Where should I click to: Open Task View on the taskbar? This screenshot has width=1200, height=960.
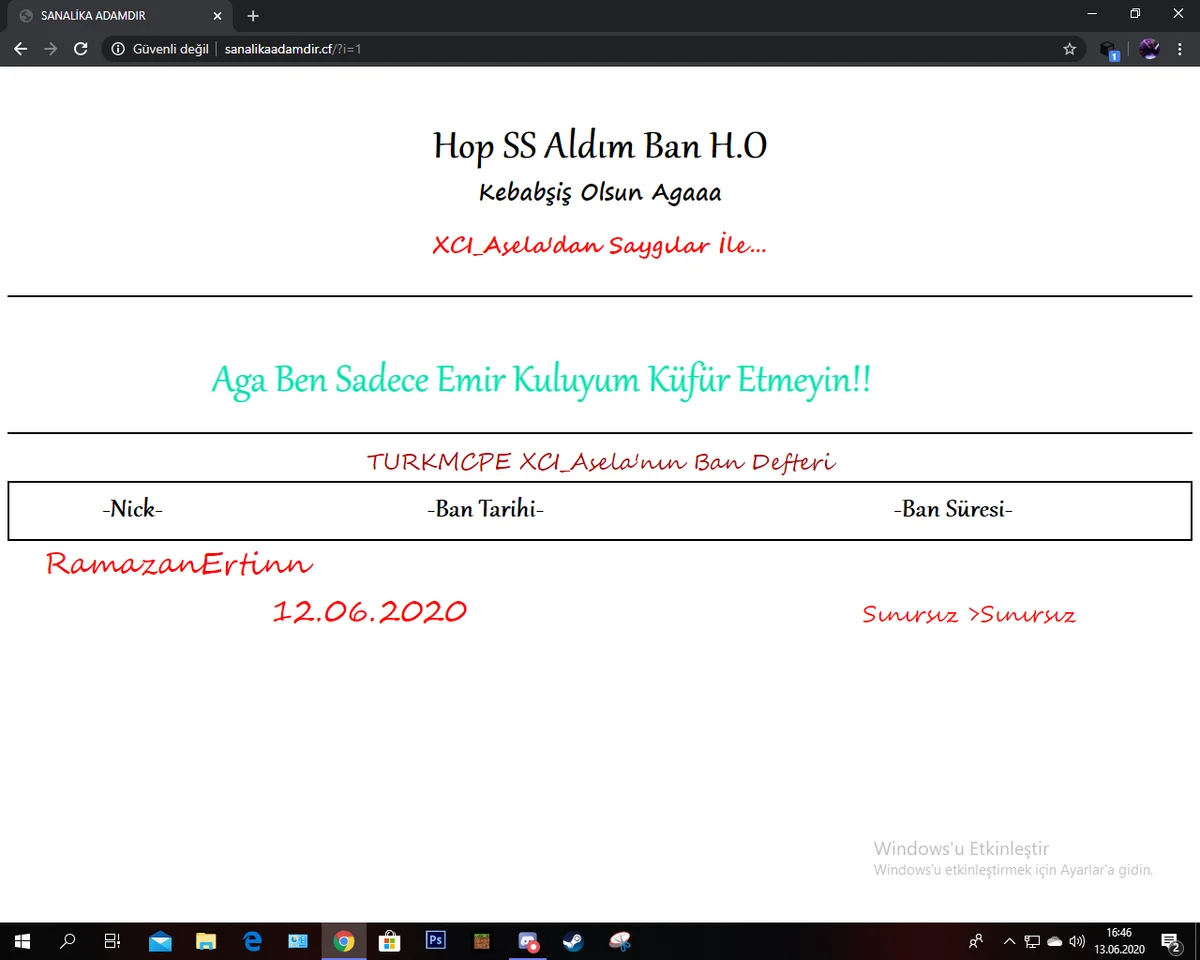[x=113, y=941]
